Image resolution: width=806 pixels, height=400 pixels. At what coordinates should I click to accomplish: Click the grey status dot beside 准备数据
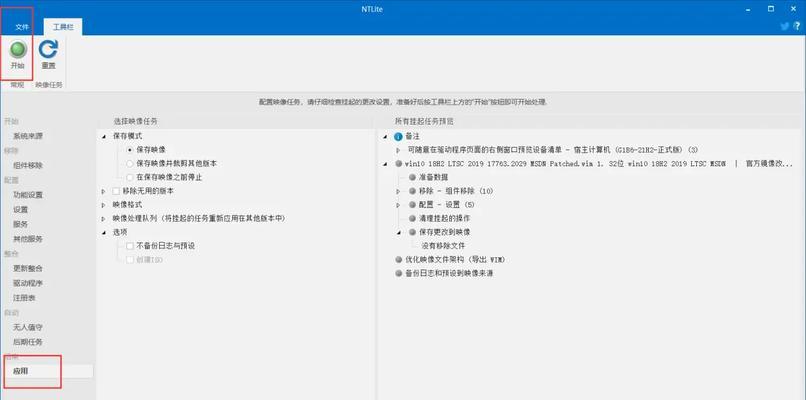click(412, 177)
